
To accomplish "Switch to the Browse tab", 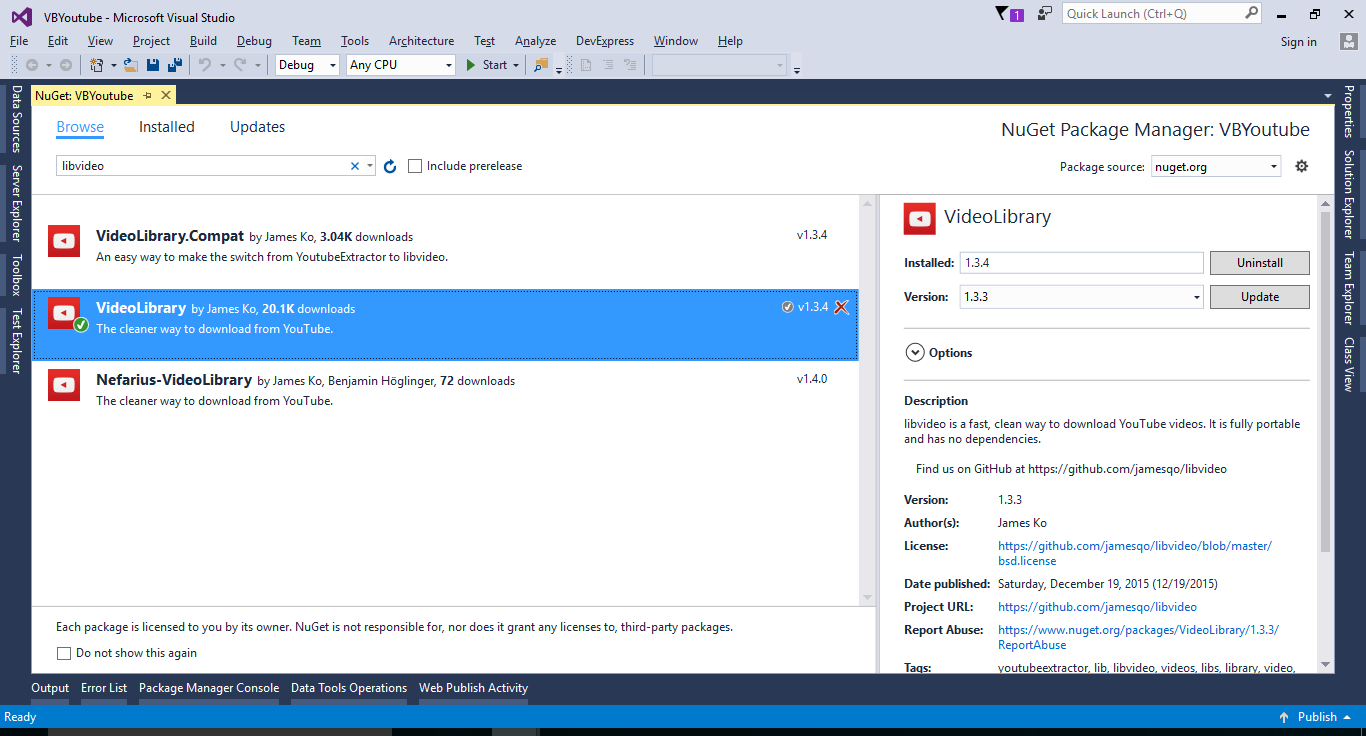I will pyautogui.click(x=80, y=127).
